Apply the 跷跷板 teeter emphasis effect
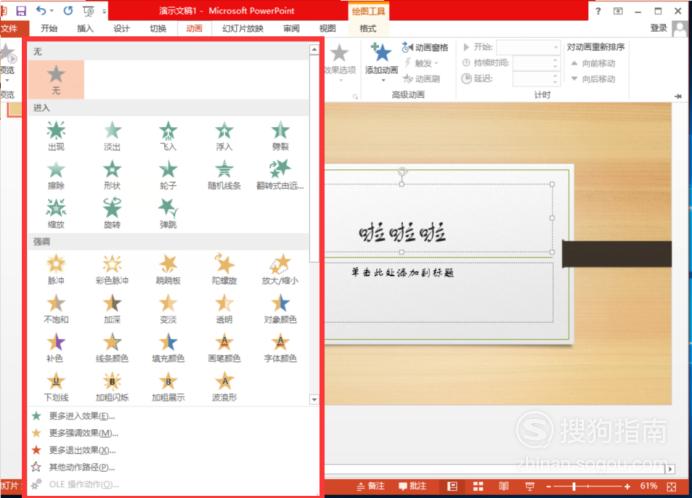Screen dimensions: 692x498 (x=168, y=269)
